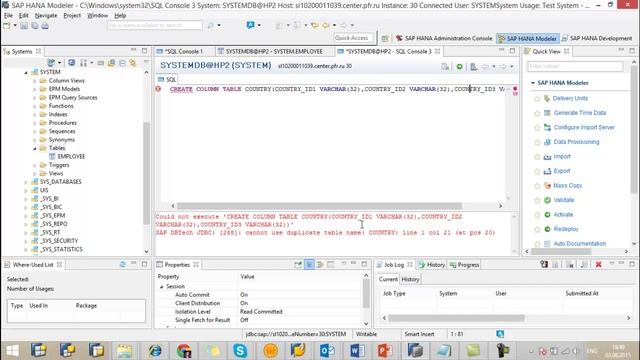This screenshot has width=640, height=360.
Task: Click the Activate icon in Quick View
Action: point(547,215)
